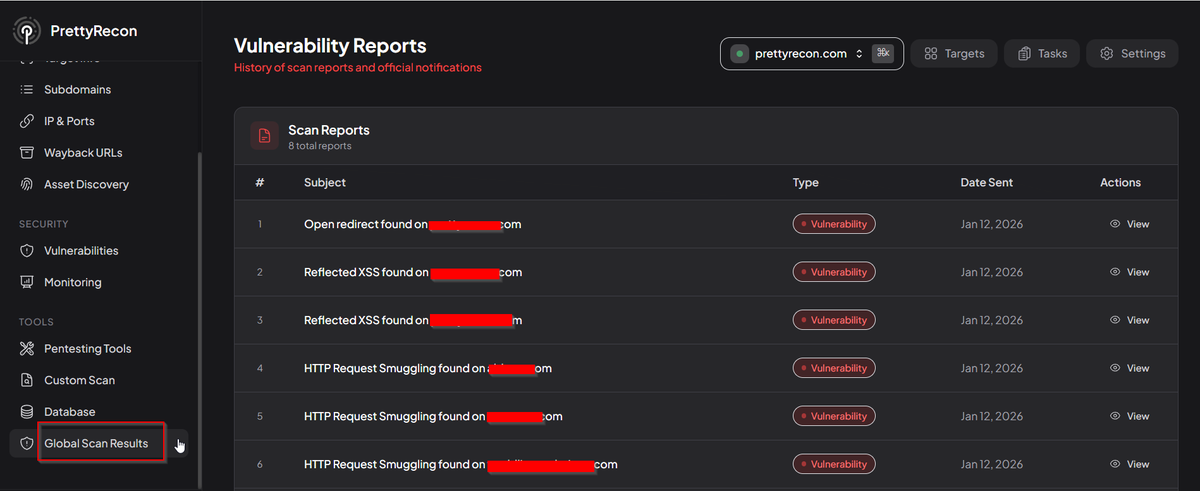The image size is (1200, 491).
Task: Click the Wayback URLs archive icon
Action: (x=27, y=153)
